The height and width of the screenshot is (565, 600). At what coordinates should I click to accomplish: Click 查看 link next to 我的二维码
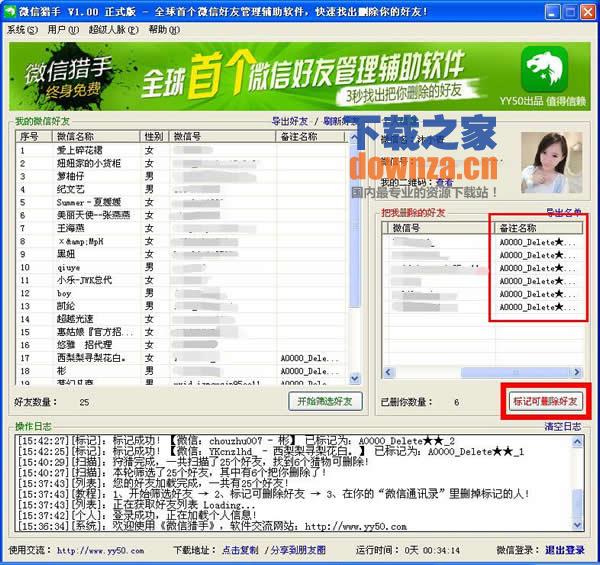tap(445, 182)
